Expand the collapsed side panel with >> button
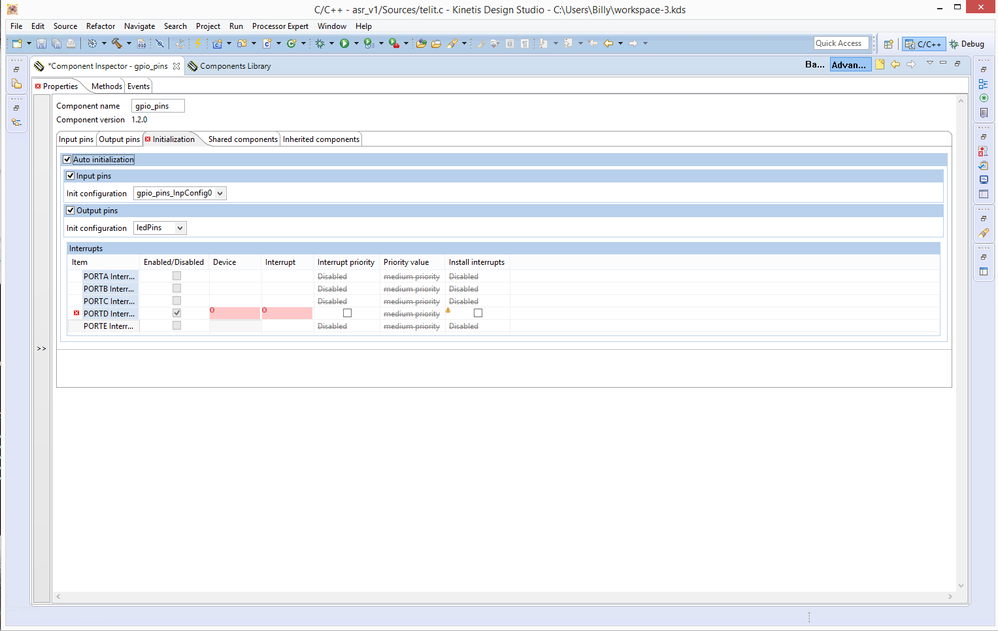The height and width of the screenshot is (631, 998). 41,348
